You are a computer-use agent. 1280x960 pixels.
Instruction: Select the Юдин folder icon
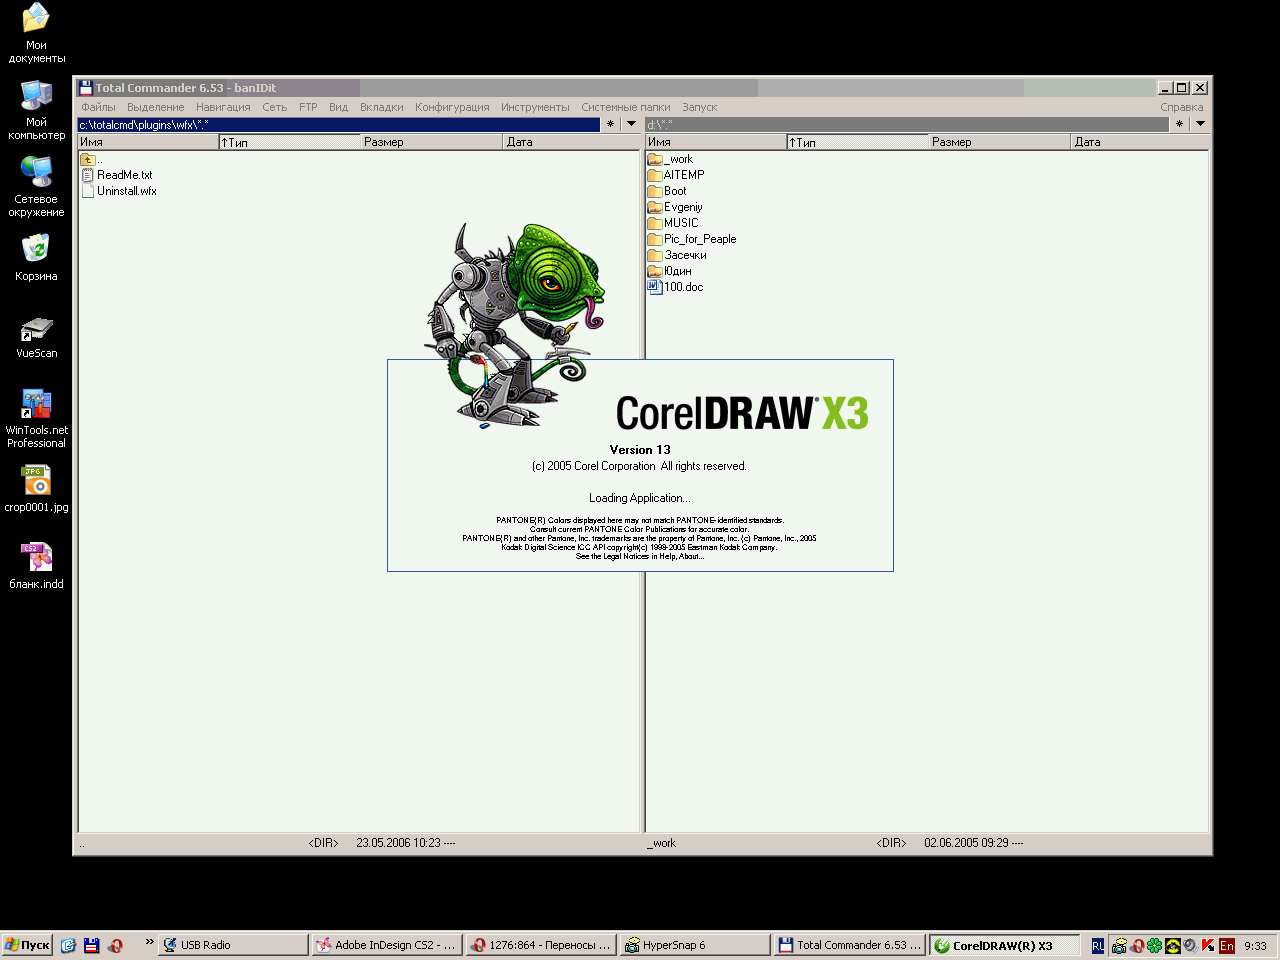coord(655,271)
